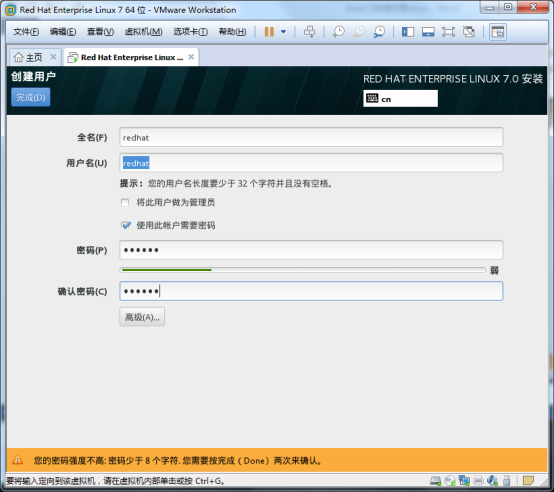Enable 将此用户做为管理员 checkbox
This screenshot has height=492, width=554.
(125, 203)
